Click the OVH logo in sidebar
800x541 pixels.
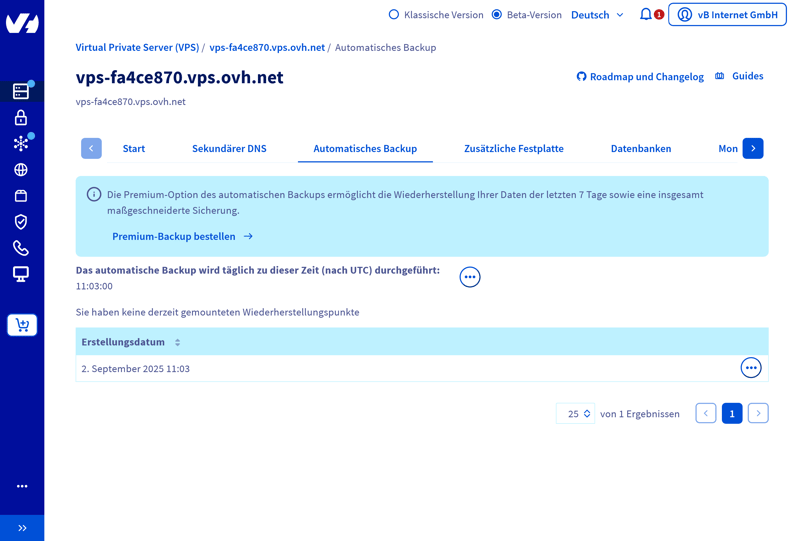click(x=22, y=22)
